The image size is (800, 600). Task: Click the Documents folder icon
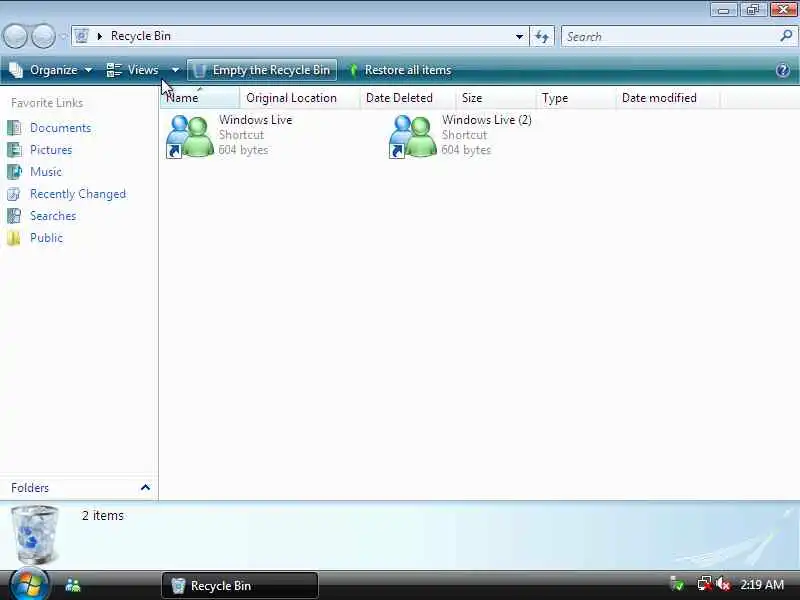point(14,128)
